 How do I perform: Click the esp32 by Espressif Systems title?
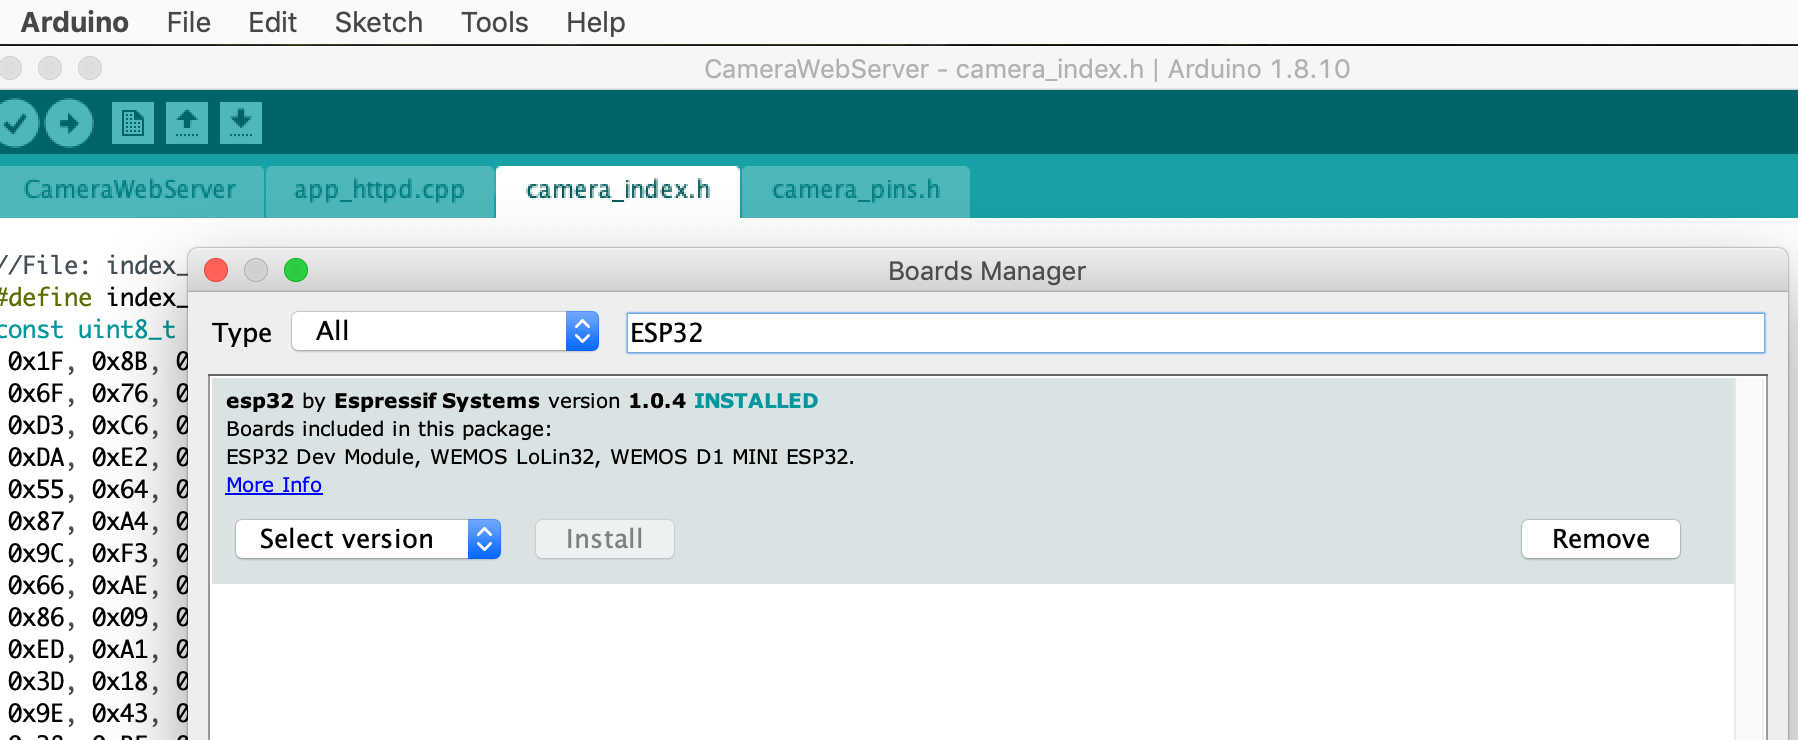pos(383,401)
